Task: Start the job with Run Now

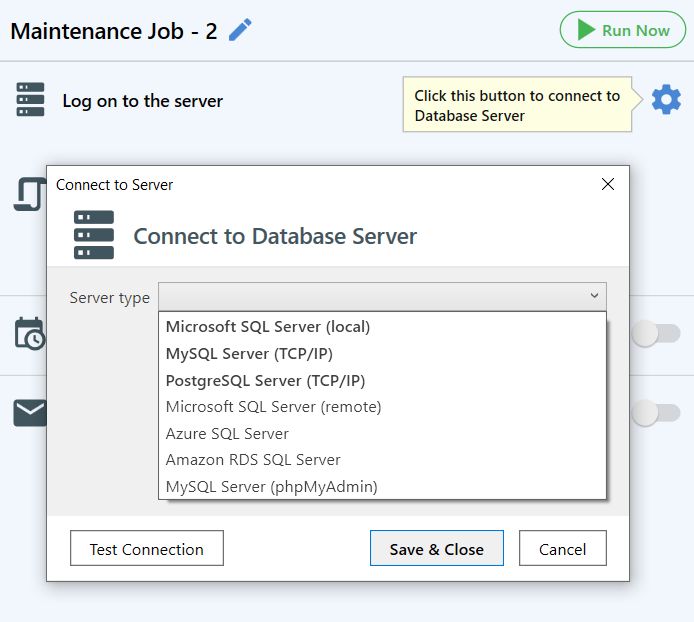Action: pos(622,30)
